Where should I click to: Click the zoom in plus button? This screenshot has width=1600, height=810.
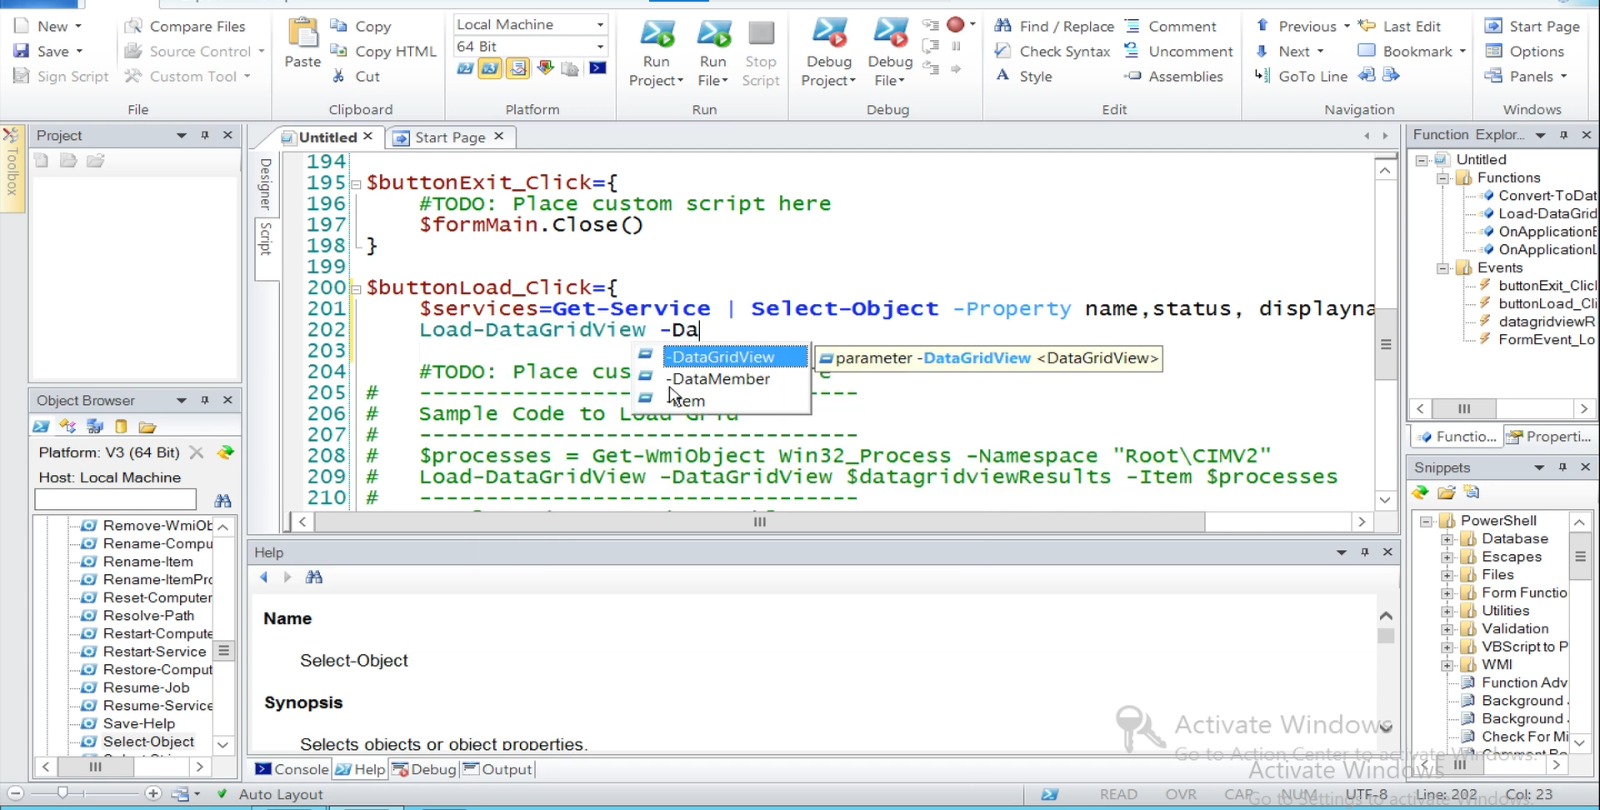[x=153, y=793]
